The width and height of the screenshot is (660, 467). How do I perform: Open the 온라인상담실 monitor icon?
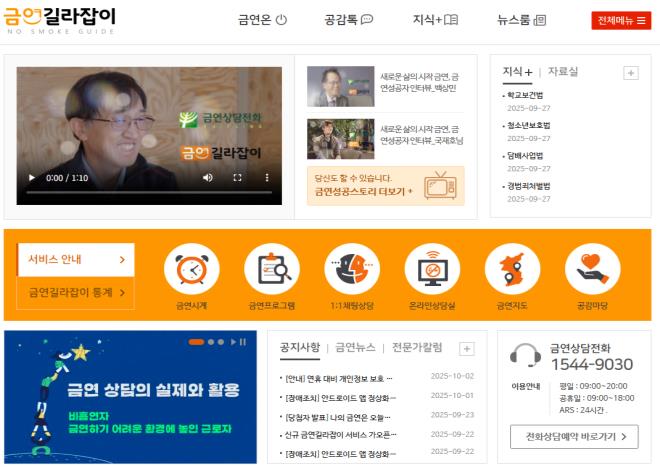pyautogui.click(x=432, y=270)
